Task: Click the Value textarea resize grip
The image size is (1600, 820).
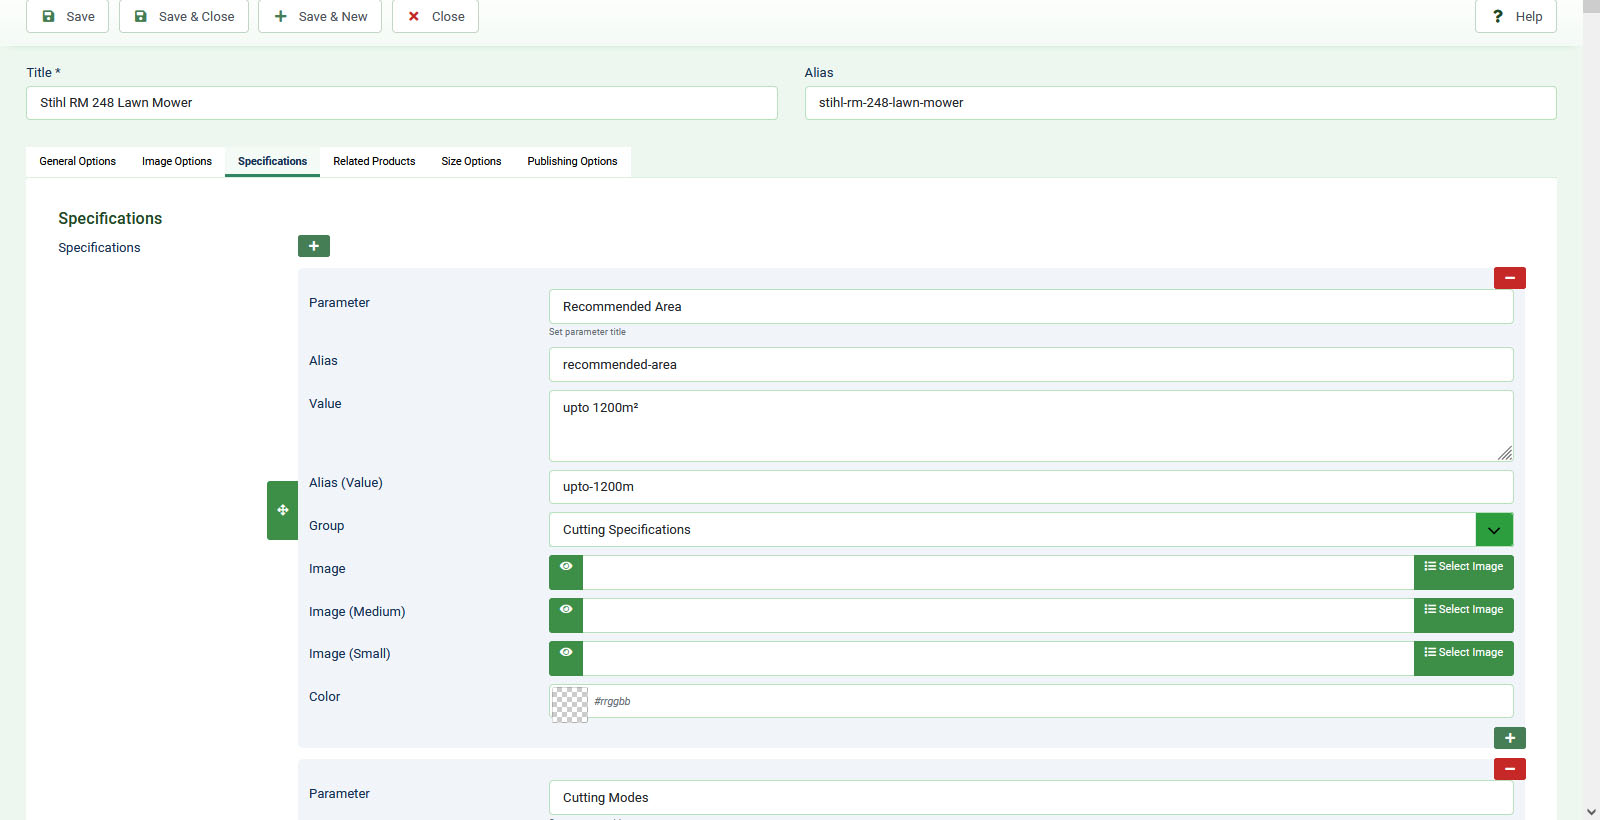Action: pos(1505,453)
